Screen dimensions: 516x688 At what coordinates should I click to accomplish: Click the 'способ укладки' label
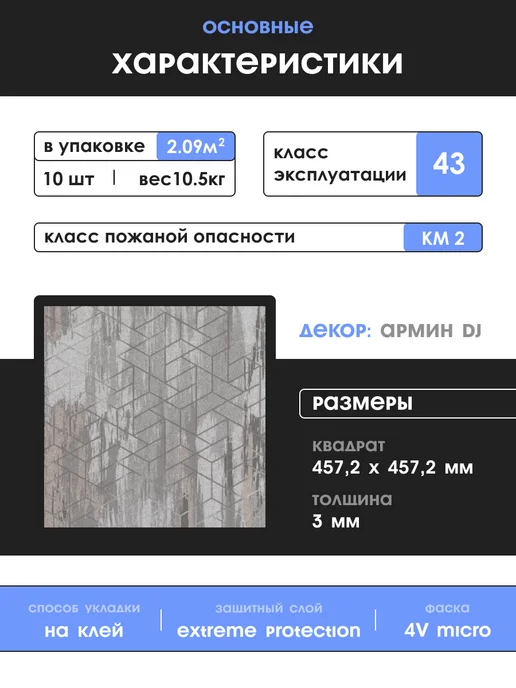84,609
